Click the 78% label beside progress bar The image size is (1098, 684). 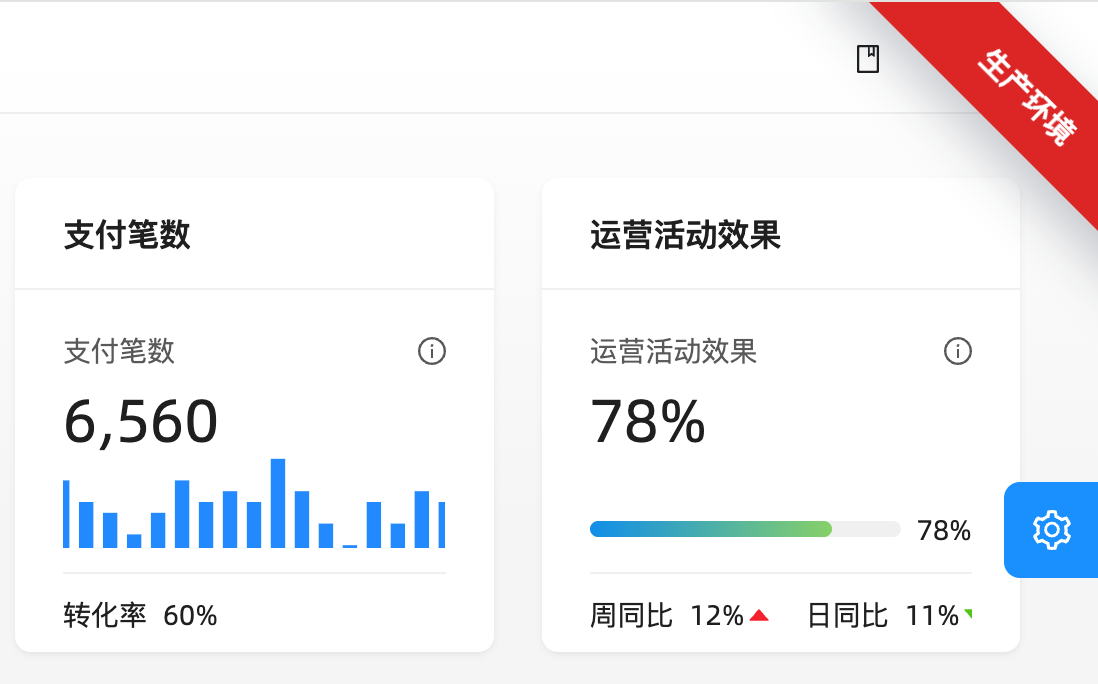point(943,531)
